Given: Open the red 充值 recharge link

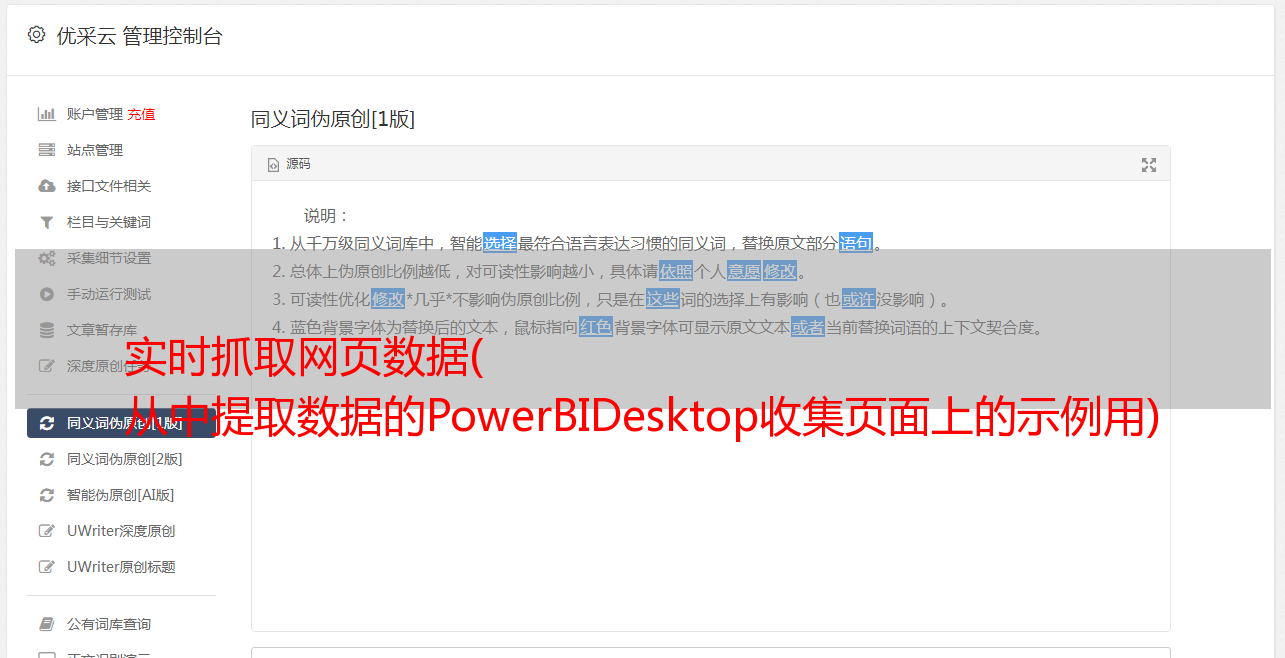Looking at the screenshot, I should 141,114.
